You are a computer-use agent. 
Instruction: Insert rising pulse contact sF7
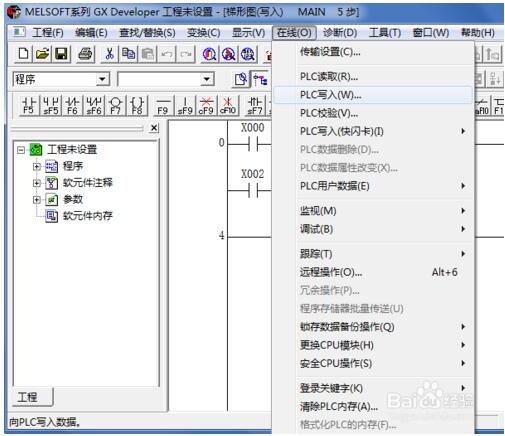coord(255,105)
